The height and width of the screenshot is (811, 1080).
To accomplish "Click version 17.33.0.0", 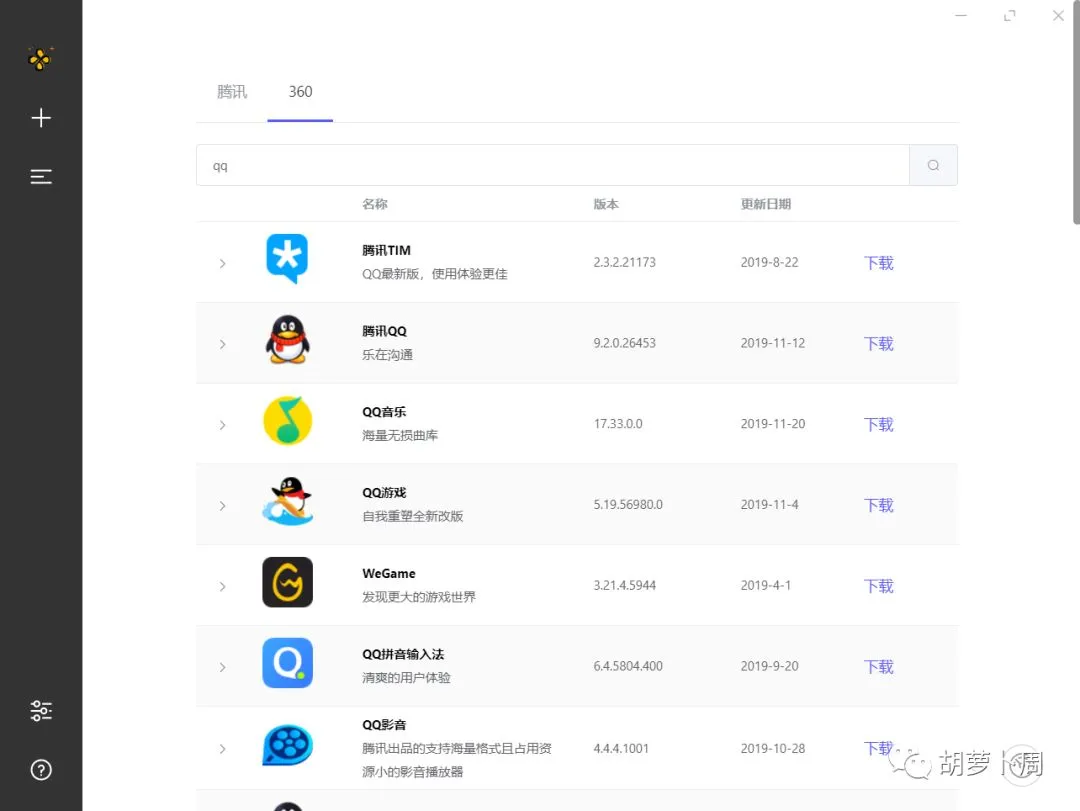I will tap(618, 423).
